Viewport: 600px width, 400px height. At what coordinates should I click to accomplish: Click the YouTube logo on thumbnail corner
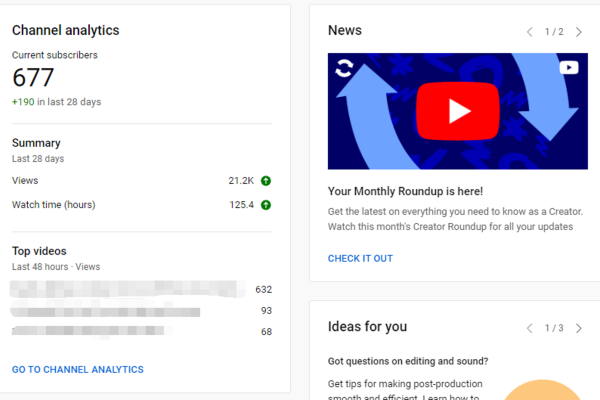pos(569,68)
